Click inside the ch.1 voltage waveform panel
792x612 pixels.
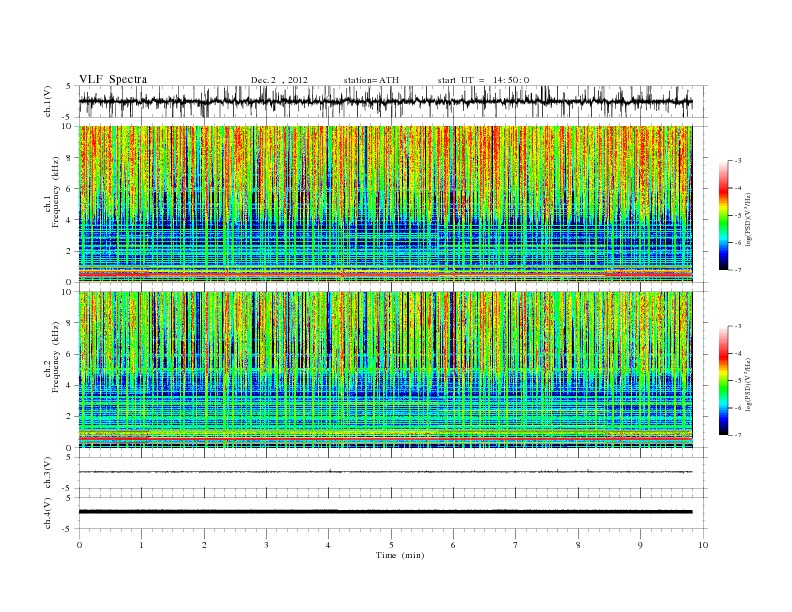coord(392,101)
